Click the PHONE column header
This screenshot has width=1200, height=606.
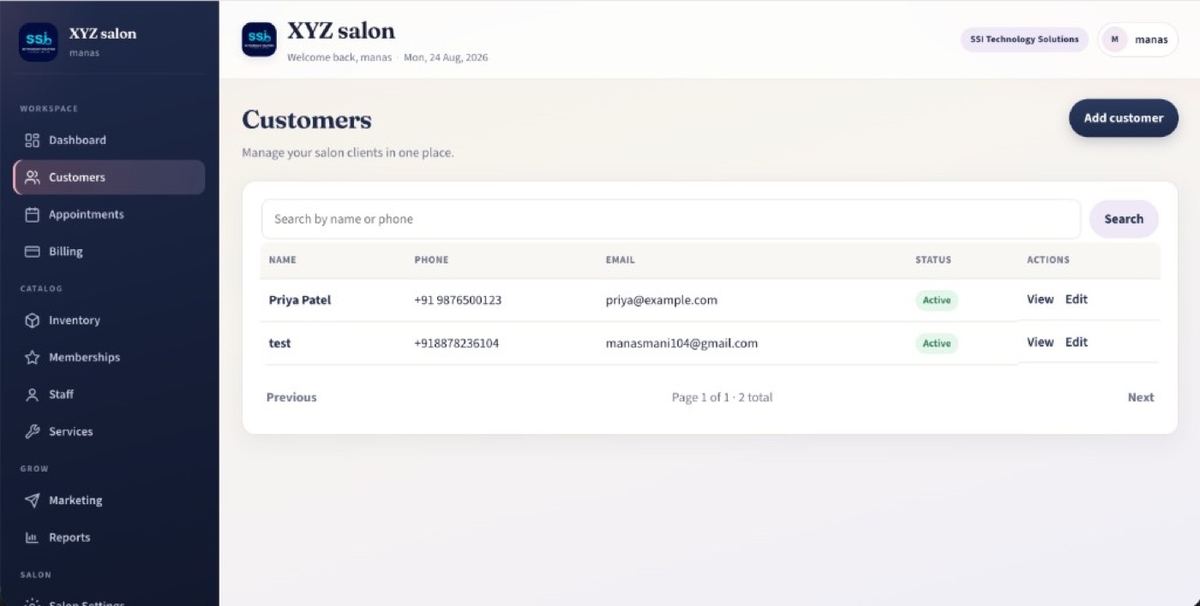coord(431,260)
